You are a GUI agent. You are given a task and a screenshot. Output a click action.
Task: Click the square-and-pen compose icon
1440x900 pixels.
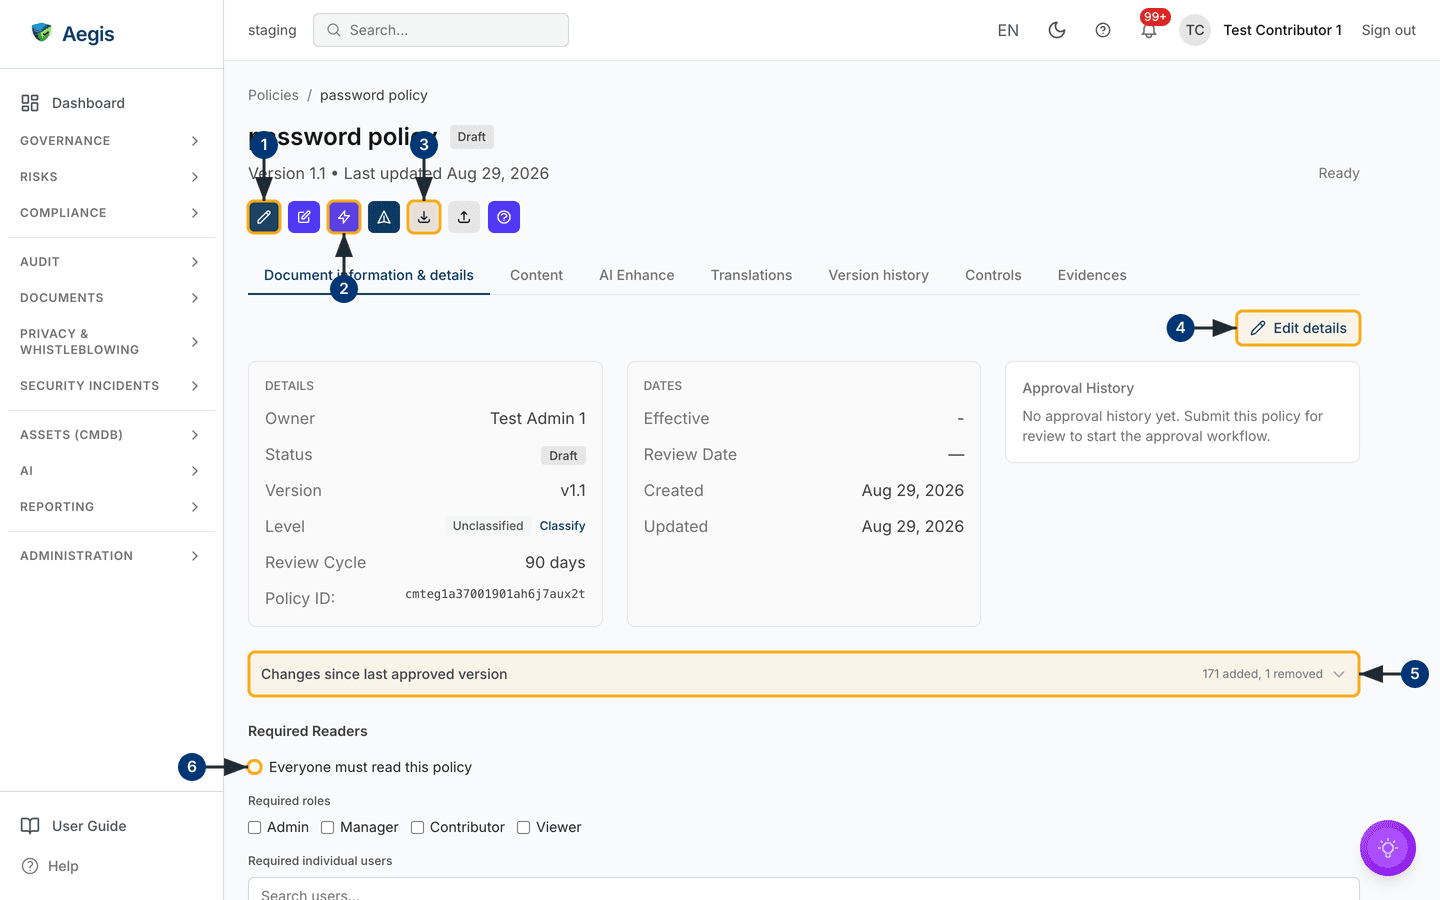(304, 217)
